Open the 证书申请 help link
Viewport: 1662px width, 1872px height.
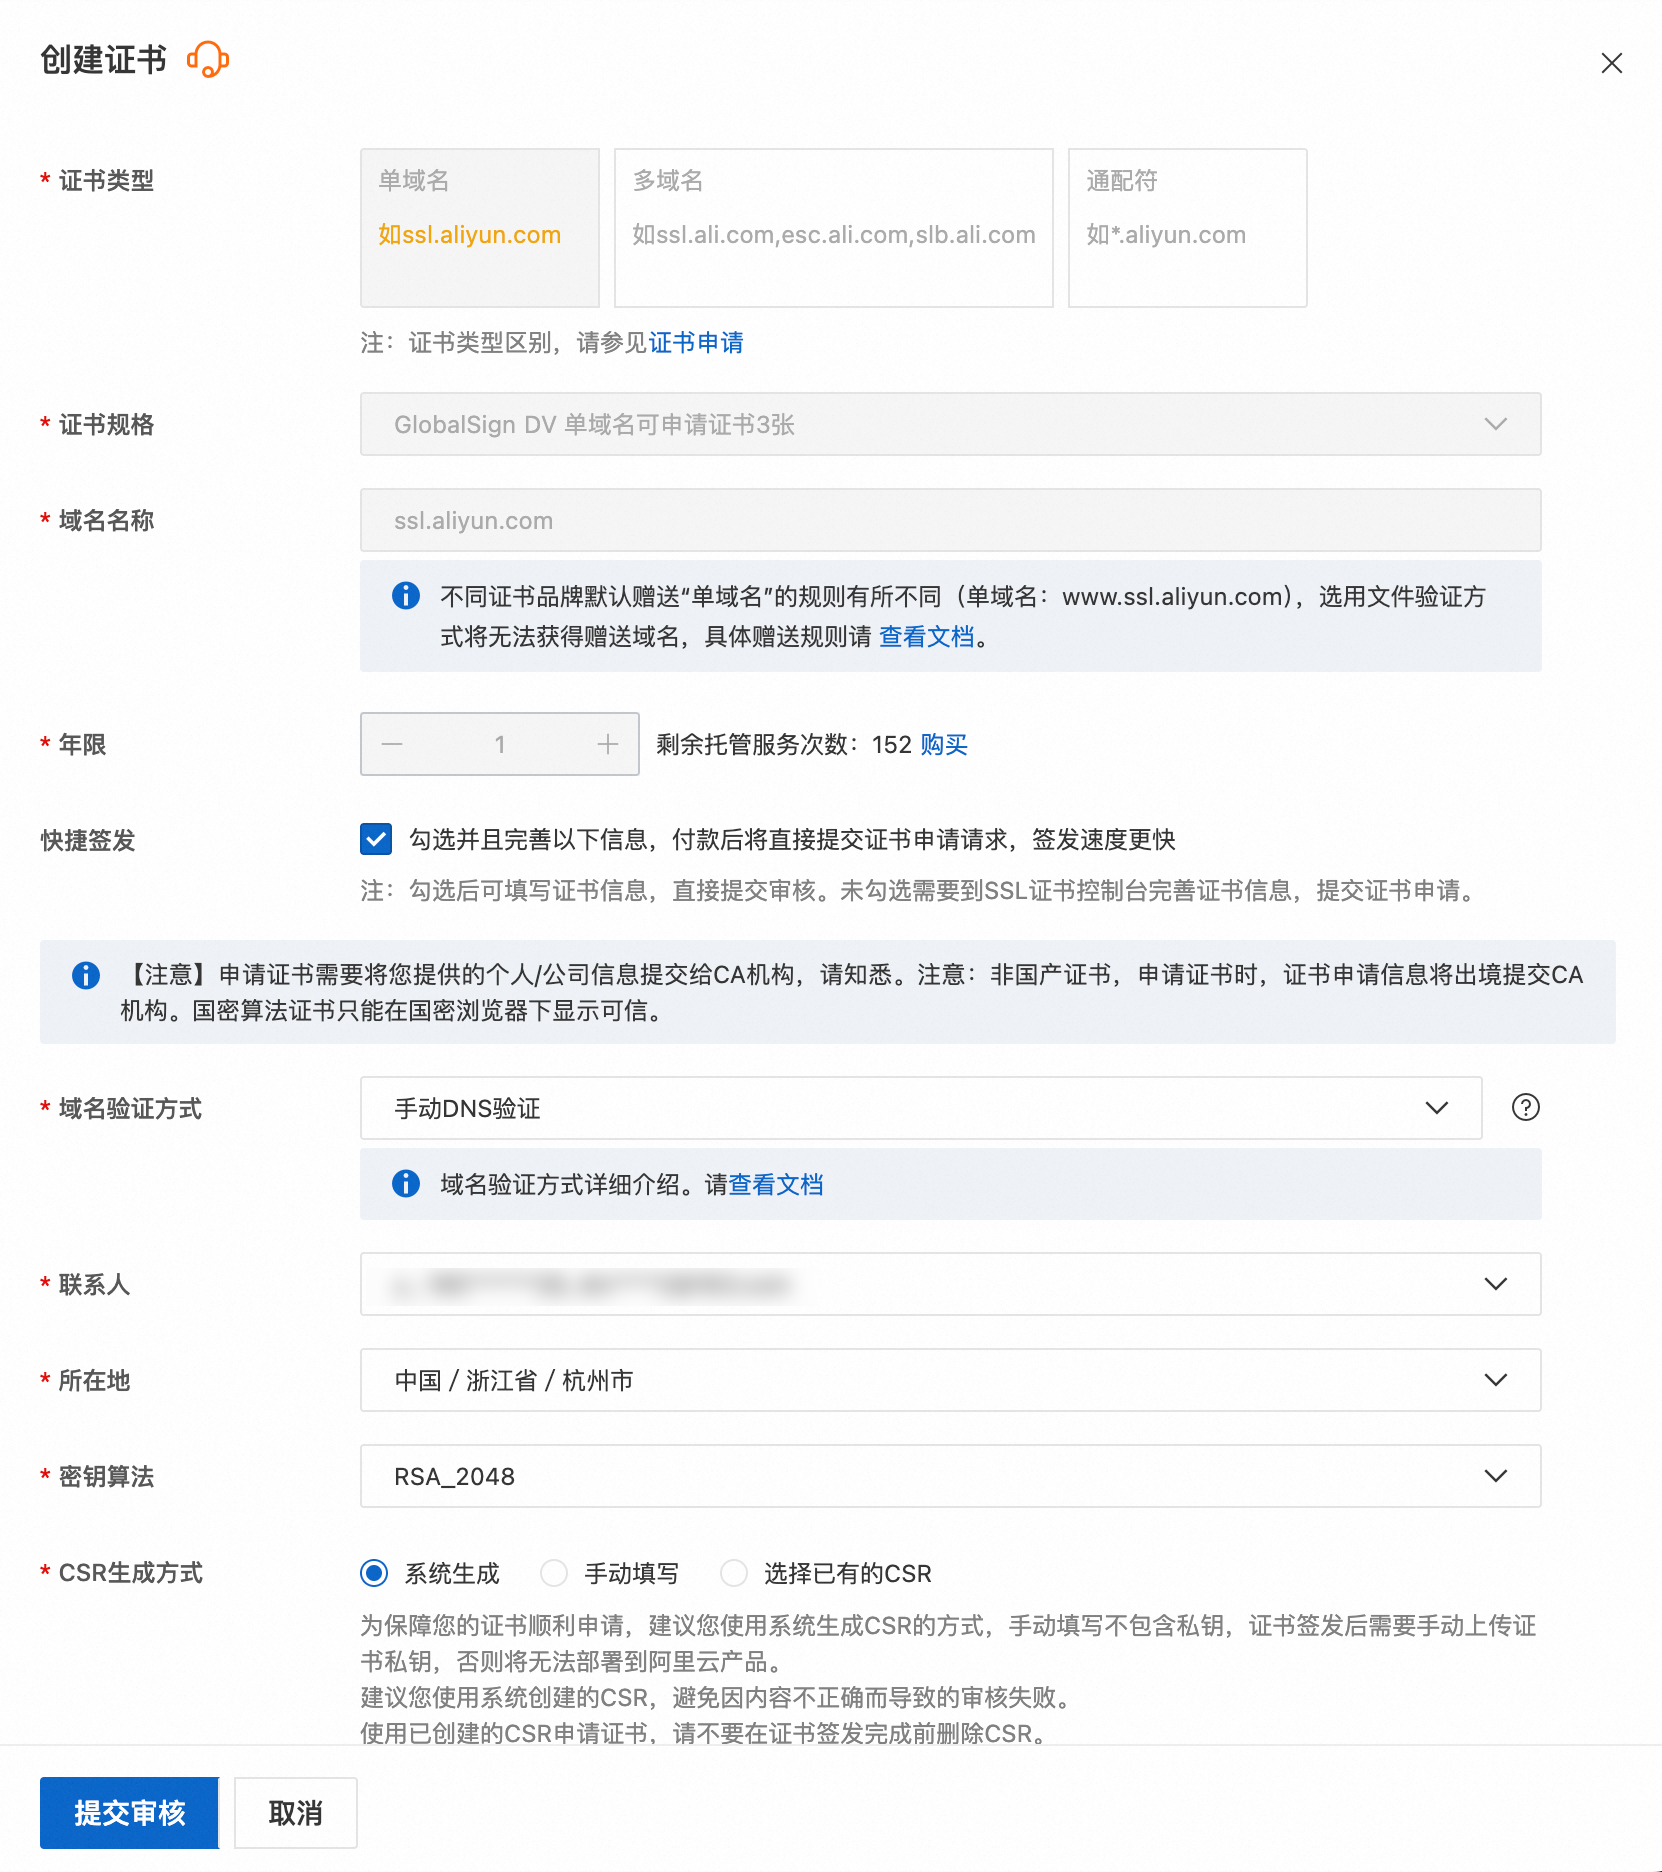tap(696, 343)
